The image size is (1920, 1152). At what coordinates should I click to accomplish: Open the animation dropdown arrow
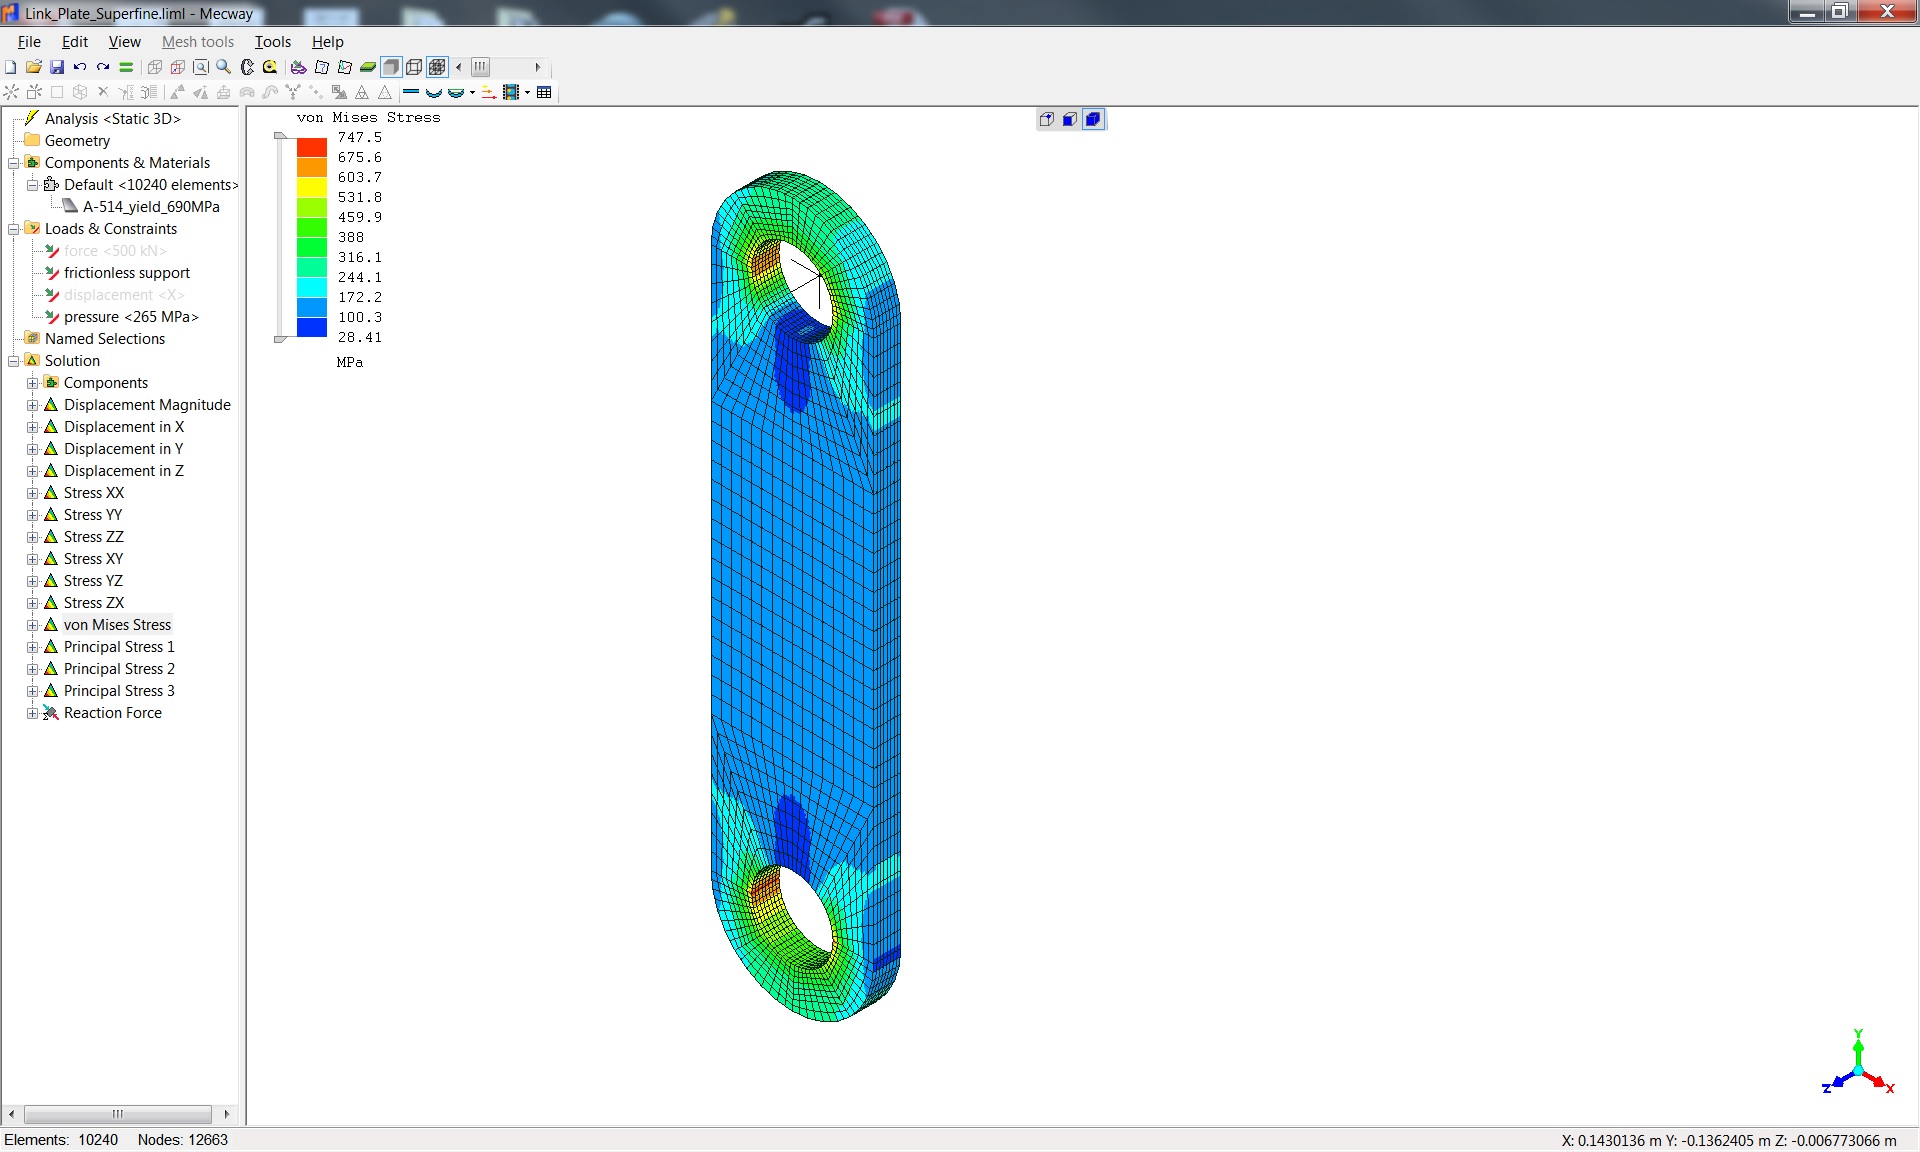(527, 93)
